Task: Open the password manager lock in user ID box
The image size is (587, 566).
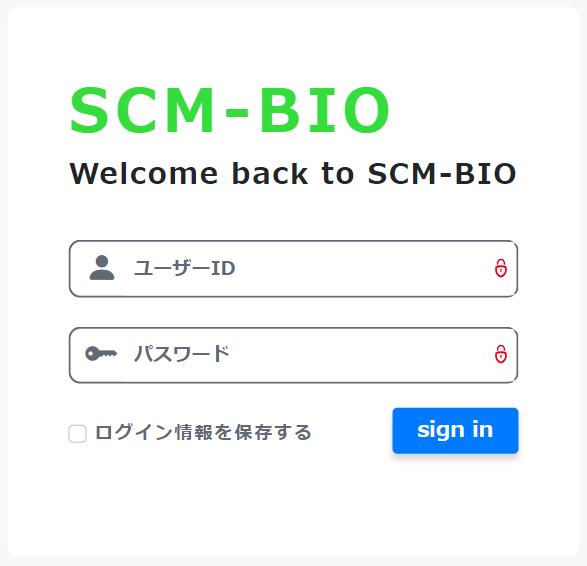Action: [x=501, y=268]
